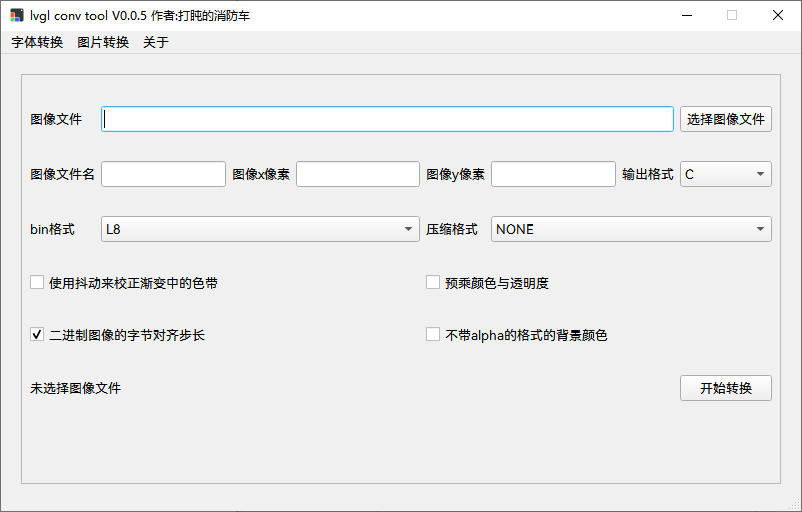Screen dimensions: 802x512
Task: Open the 字体转换 menu
Action: (x=37, y=42)
